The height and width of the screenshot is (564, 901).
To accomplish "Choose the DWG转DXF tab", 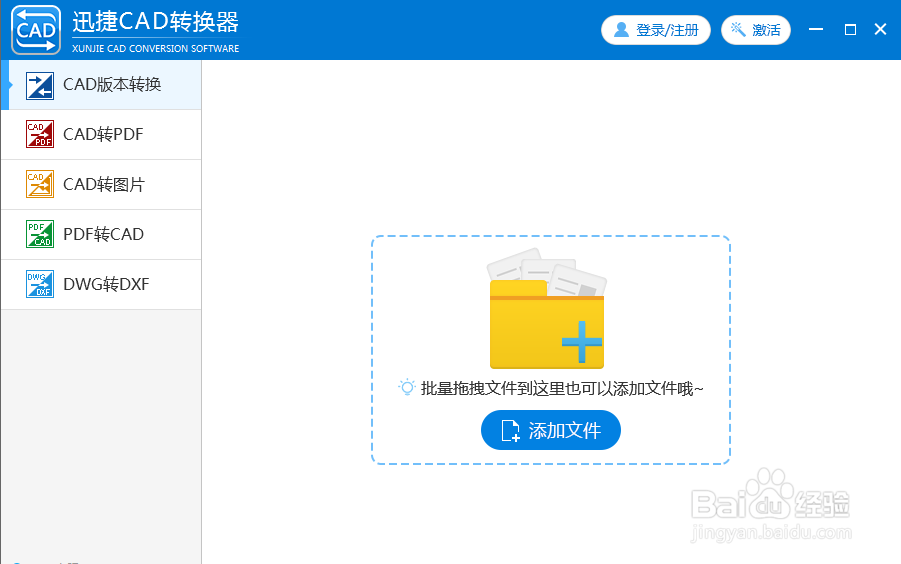I will point(102,284).
